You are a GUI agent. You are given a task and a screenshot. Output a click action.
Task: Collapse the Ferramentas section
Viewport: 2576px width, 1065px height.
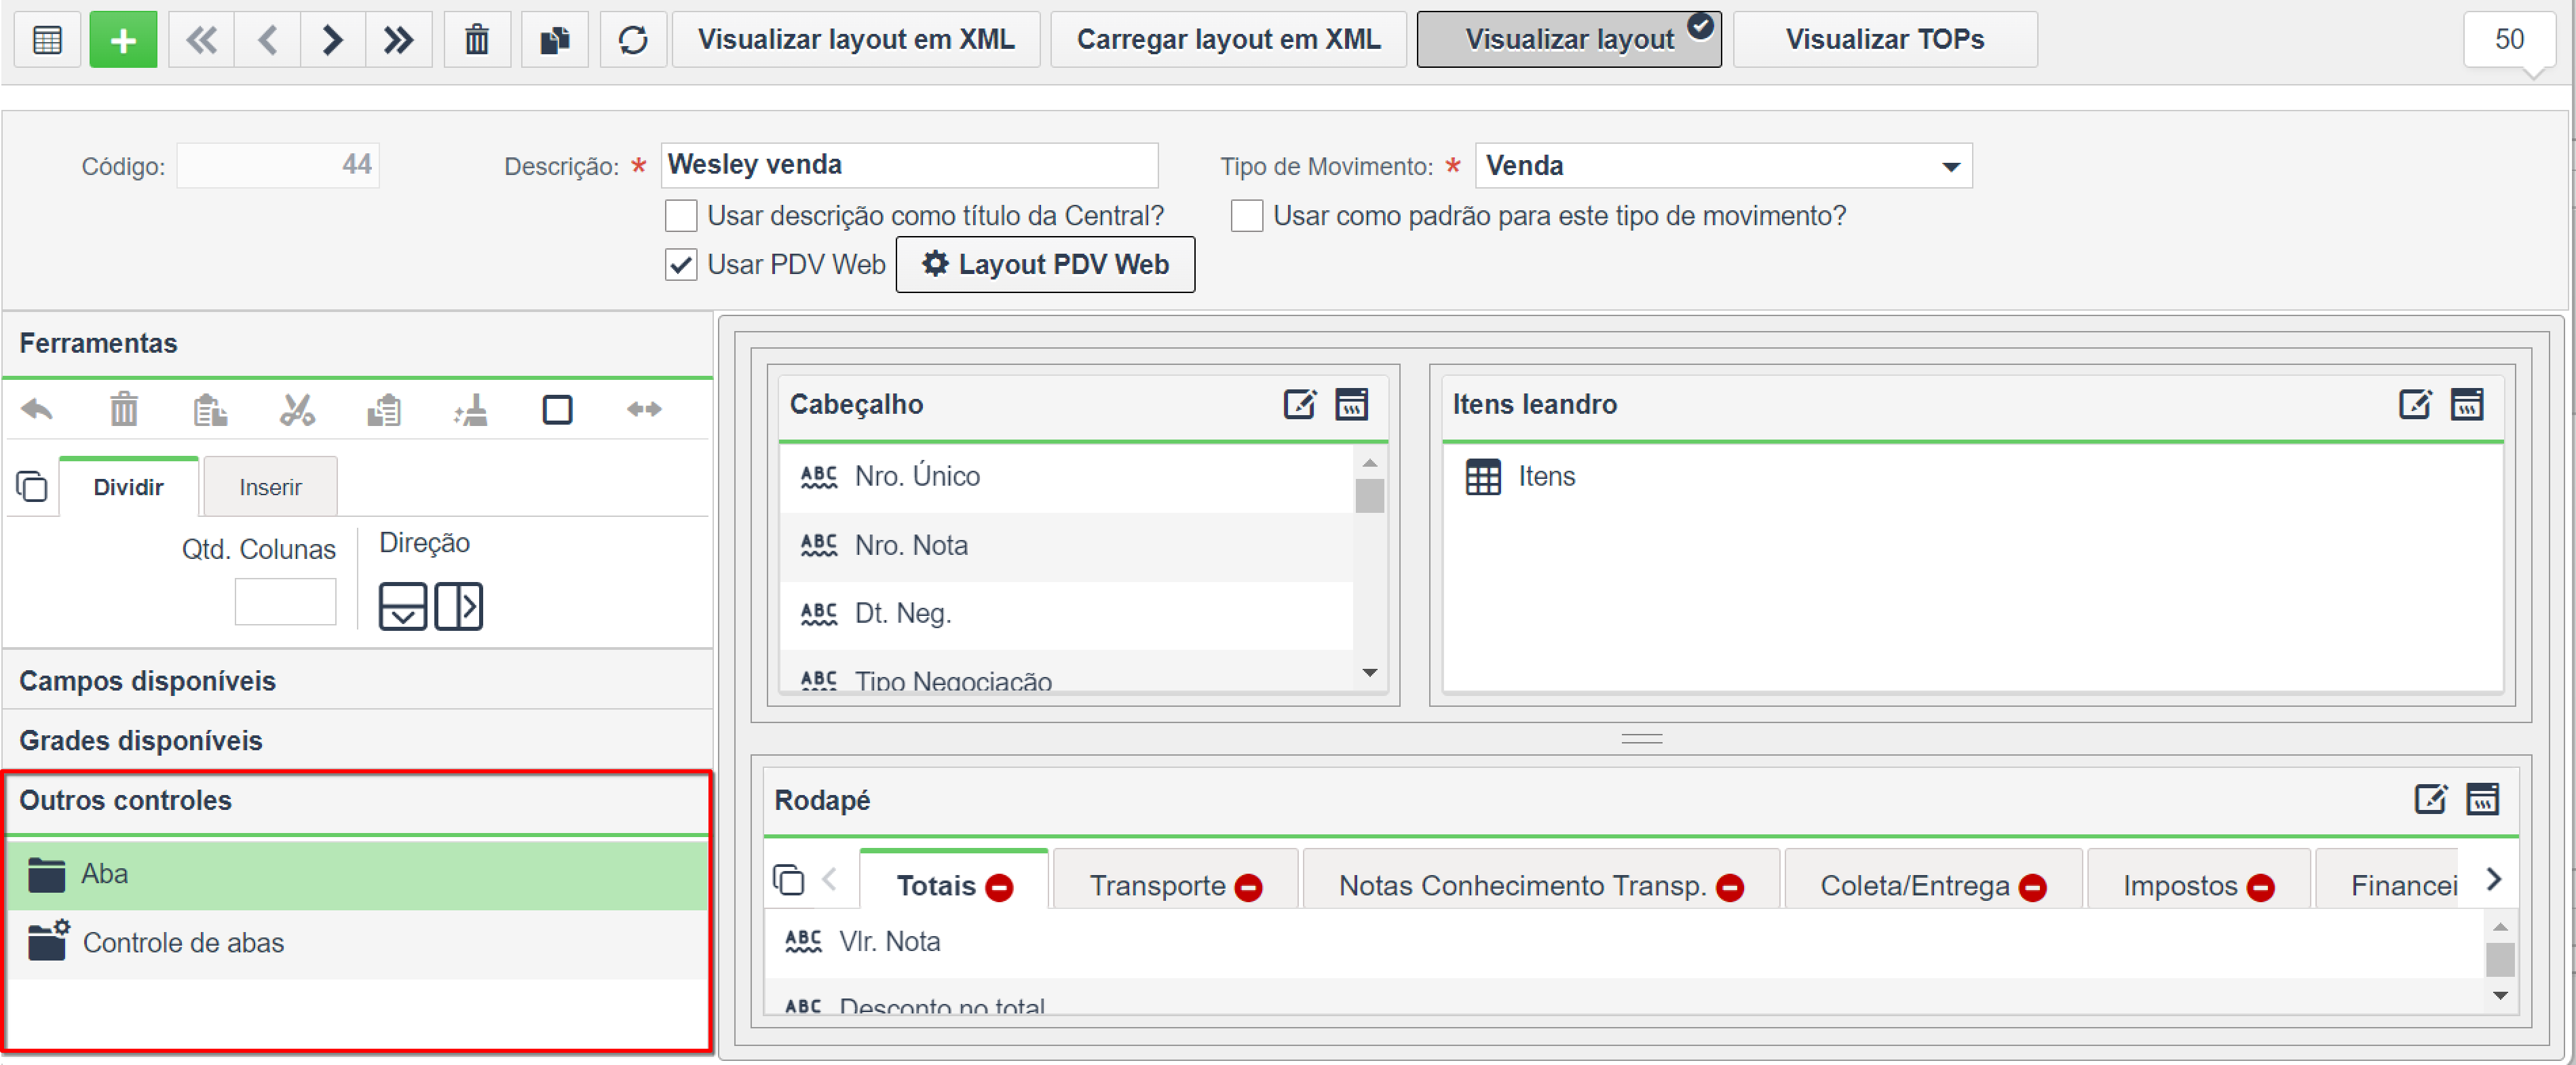pos(357,344)
